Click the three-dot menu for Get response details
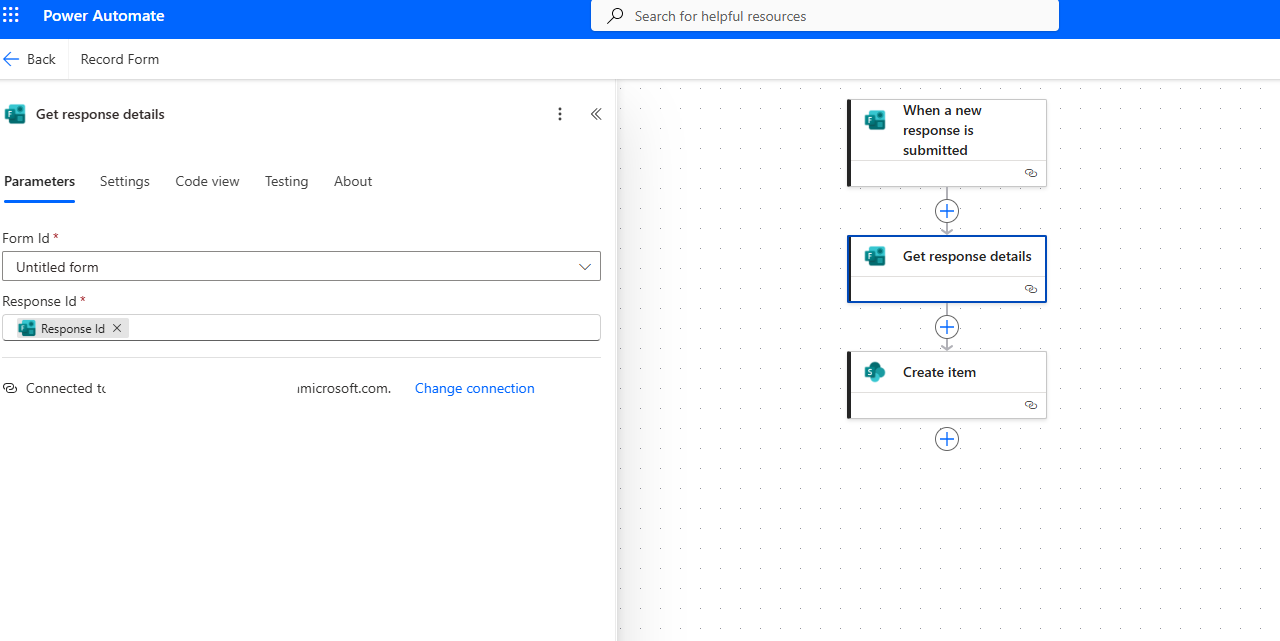Image resolution: width=1280 pixels, height=641 pixels. (x=560, y=114)
